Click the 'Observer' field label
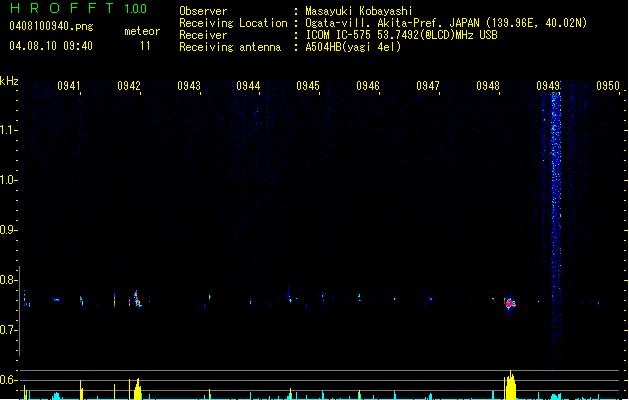The height and width of the screenshot is (400, 629). 203,11
